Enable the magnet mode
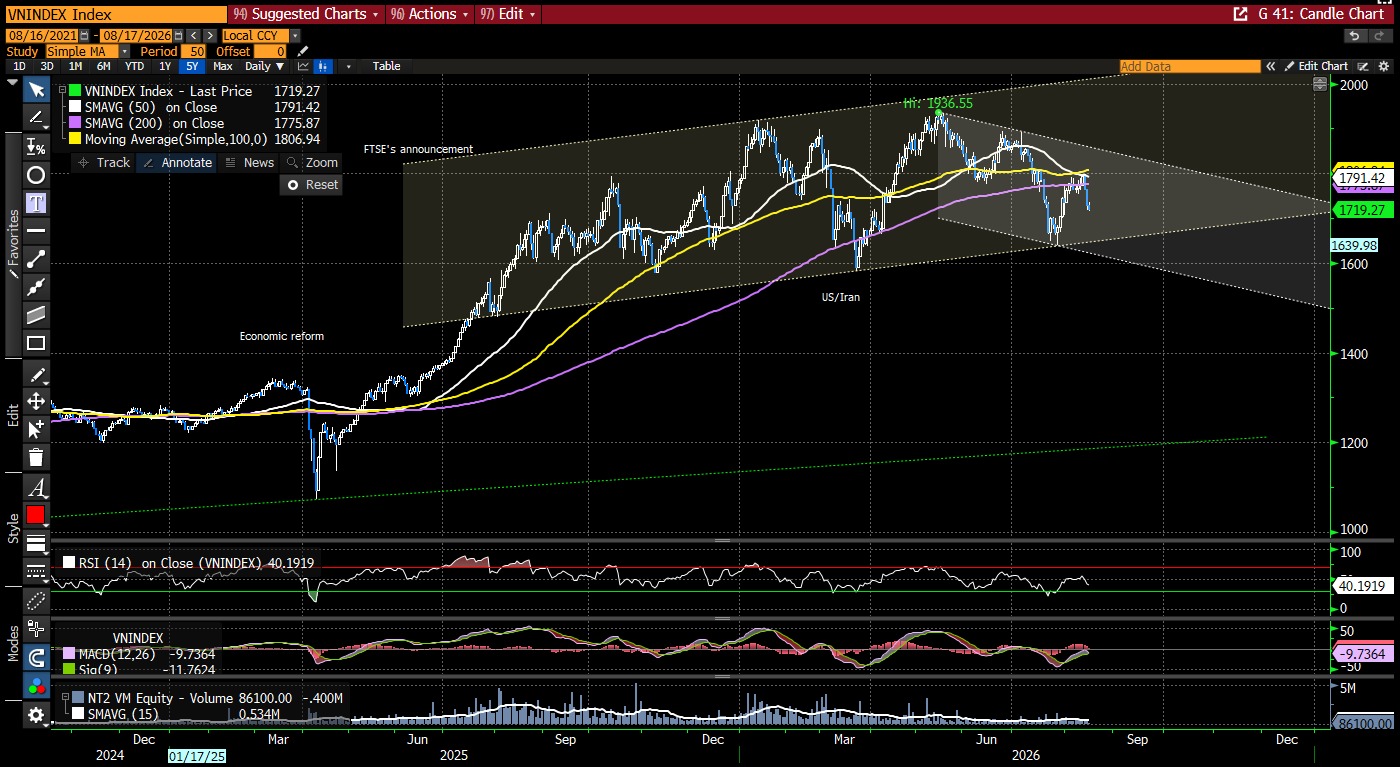The image size is (1400, 767). 36,658
